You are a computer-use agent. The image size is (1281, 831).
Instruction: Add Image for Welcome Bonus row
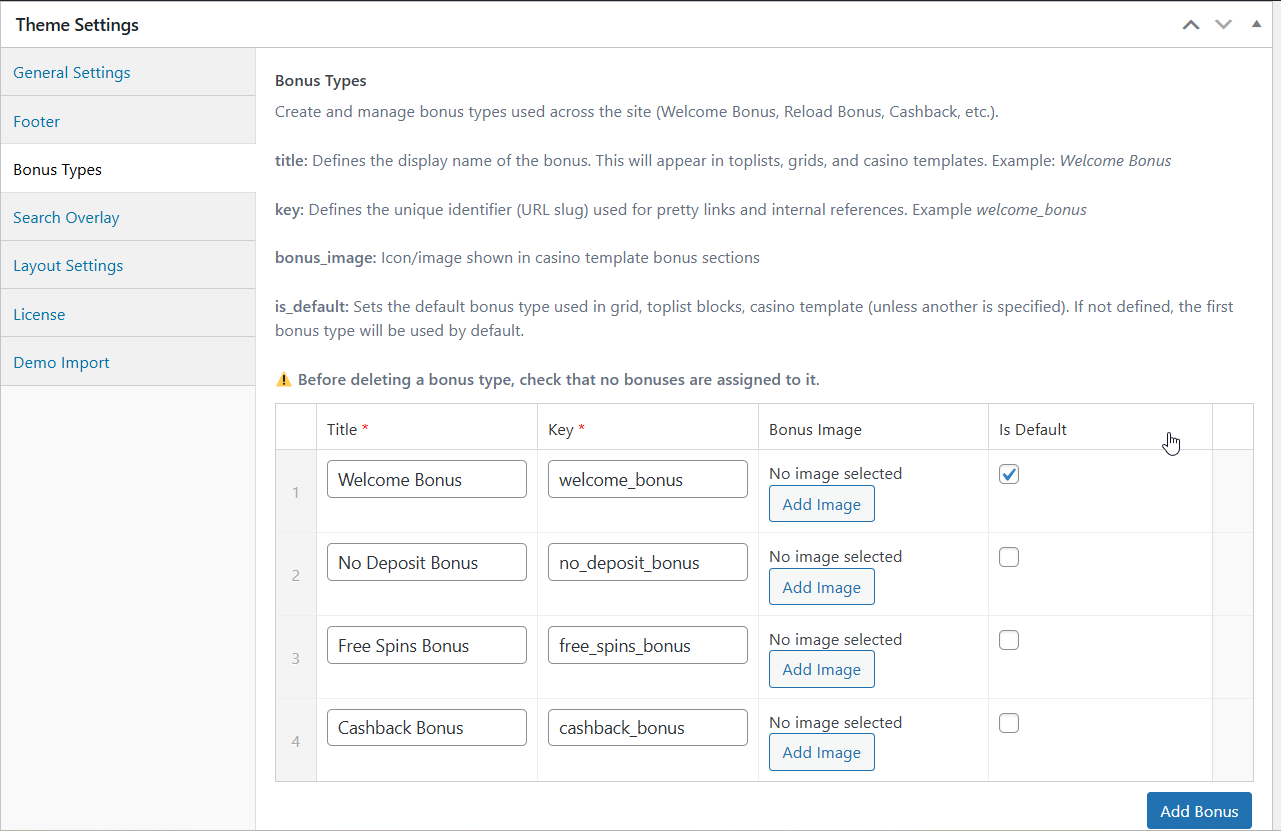821,505
